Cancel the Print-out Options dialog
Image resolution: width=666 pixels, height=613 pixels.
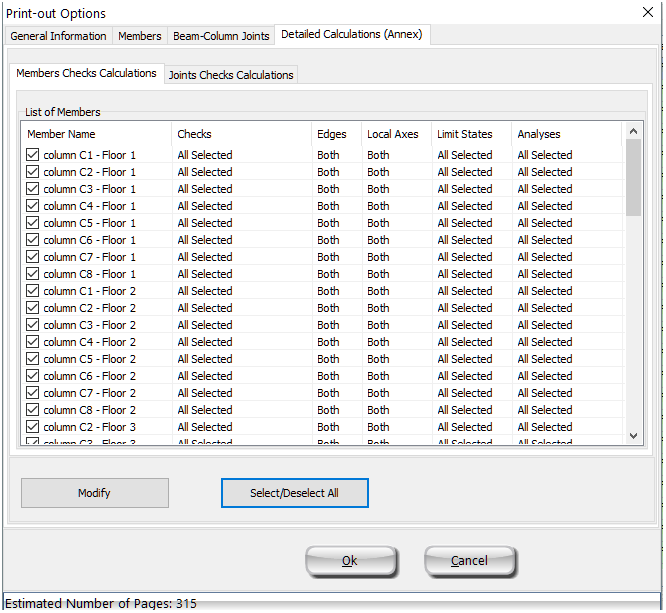click(x=469, y=561)
